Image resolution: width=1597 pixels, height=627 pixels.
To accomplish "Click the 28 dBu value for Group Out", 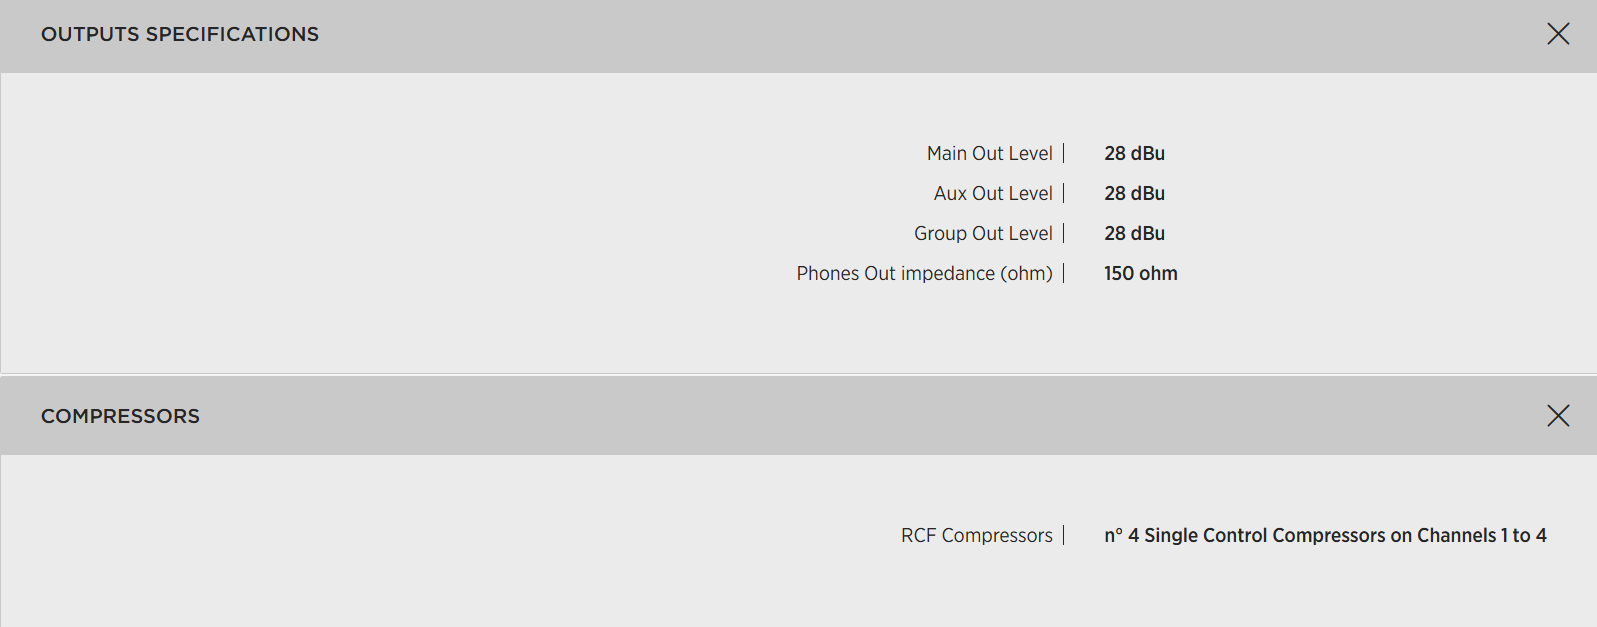I will pyautogui.click(x=1134, y=233).
